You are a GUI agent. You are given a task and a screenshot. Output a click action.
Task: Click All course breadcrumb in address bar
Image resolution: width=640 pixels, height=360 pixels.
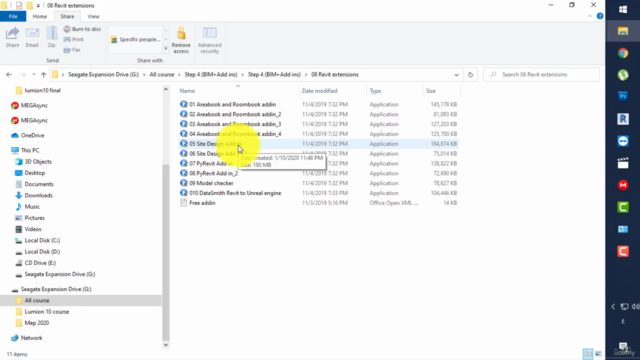tap(162, 75)
